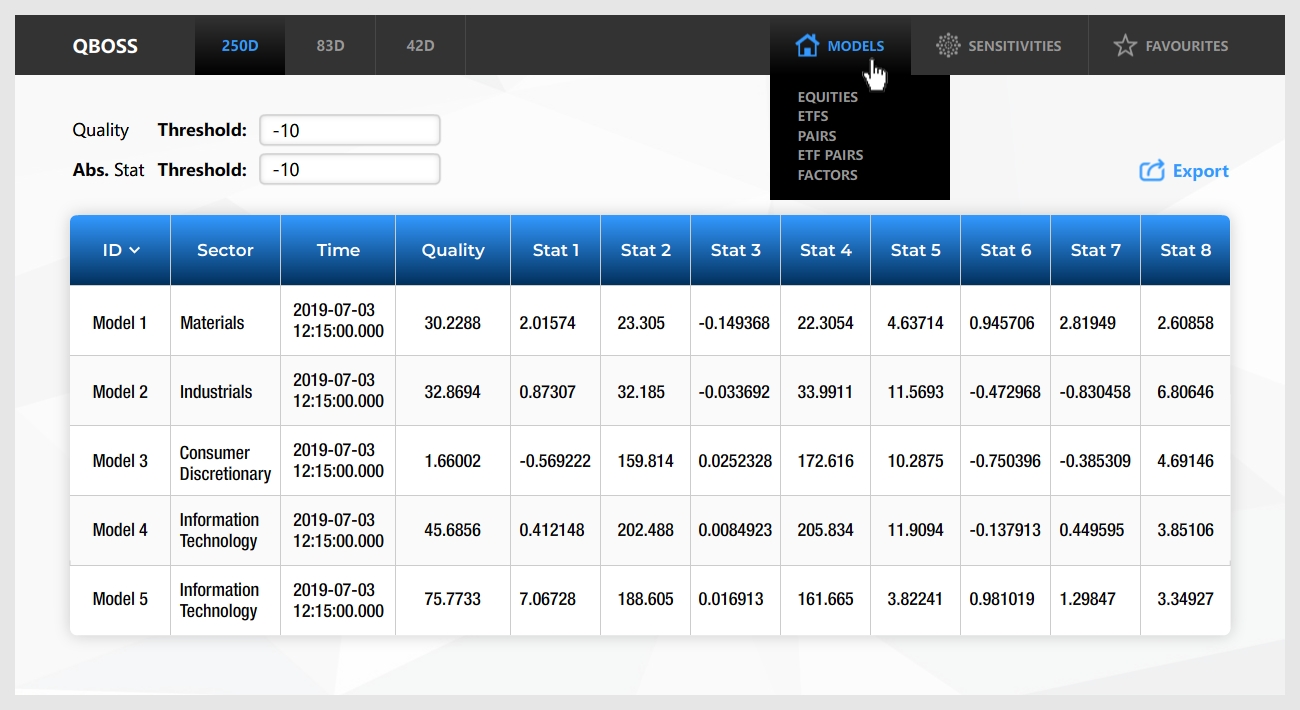
Task: Click the Favourites star icon
Action: (x=1125, y=45)
